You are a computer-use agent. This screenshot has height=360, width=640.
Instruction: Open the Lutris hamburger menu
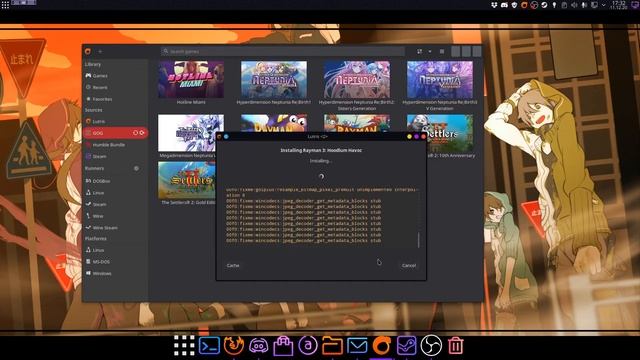click(442, 51)
